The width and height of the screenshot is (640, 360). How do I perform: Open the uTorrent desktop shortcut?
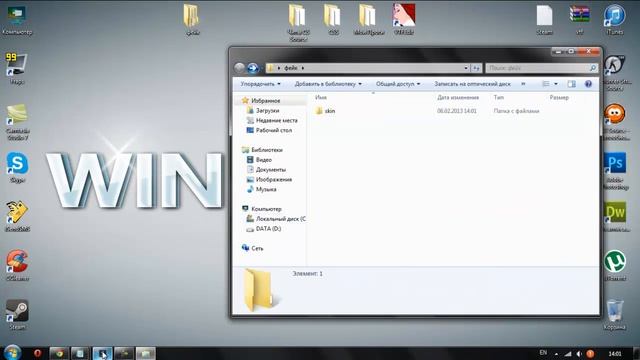(x=615, y=265)
